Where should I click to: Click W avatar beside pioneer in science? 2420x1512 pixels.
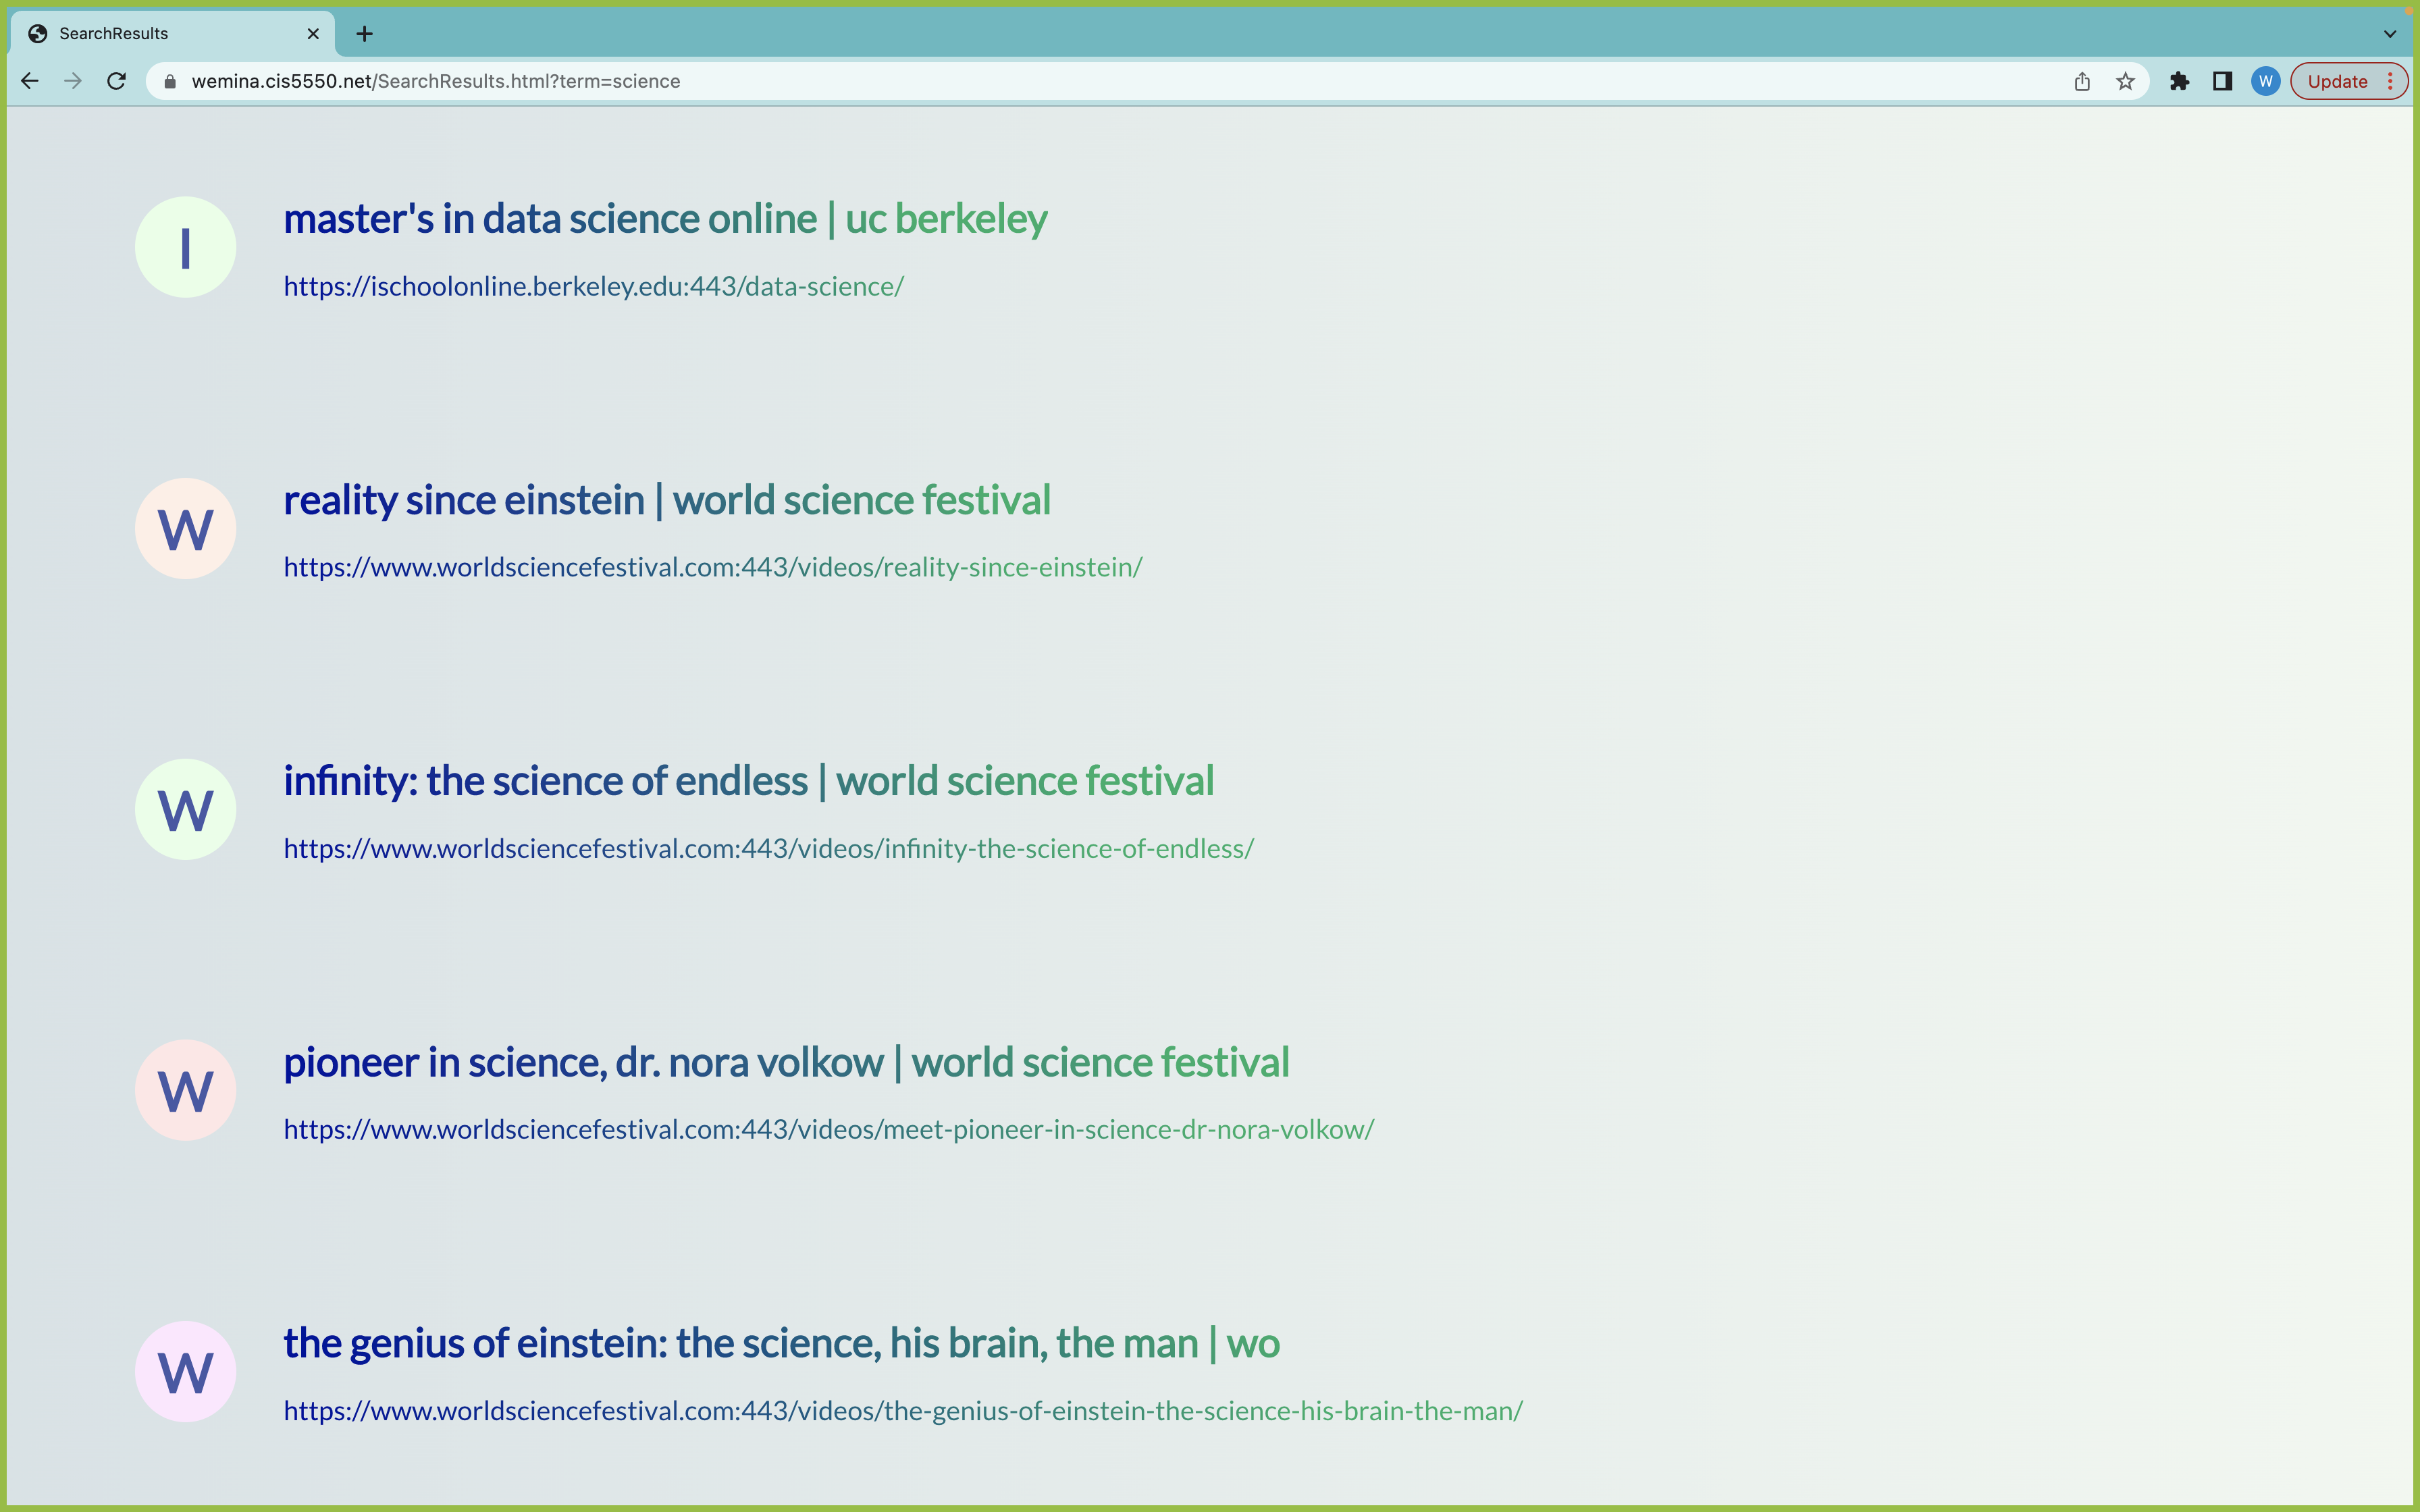click(x=186, y=1090)
